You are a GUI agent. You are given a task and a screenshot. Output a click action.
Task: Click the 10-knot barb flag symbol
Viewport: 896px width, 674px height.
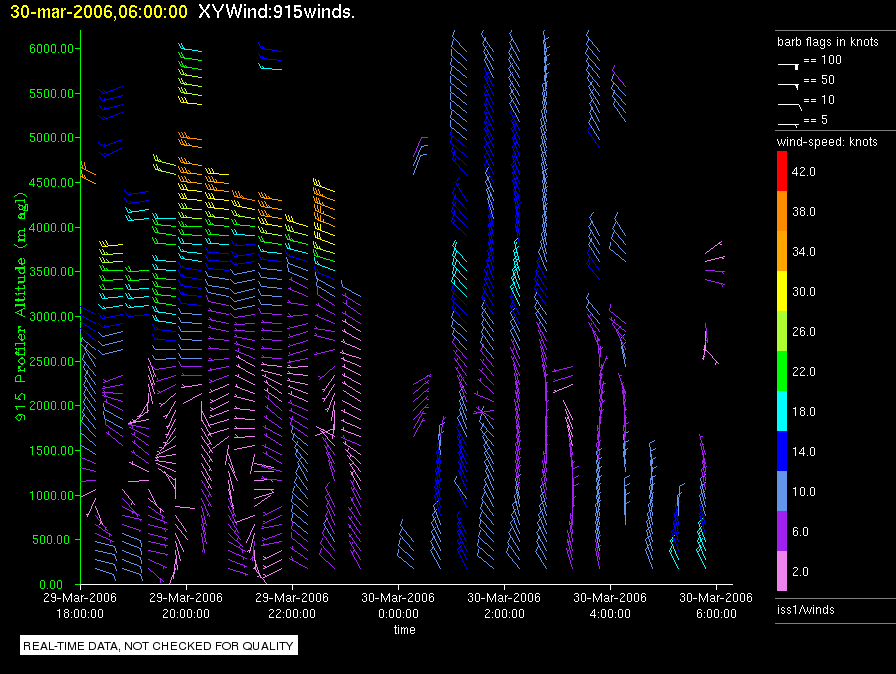(789, 102)
